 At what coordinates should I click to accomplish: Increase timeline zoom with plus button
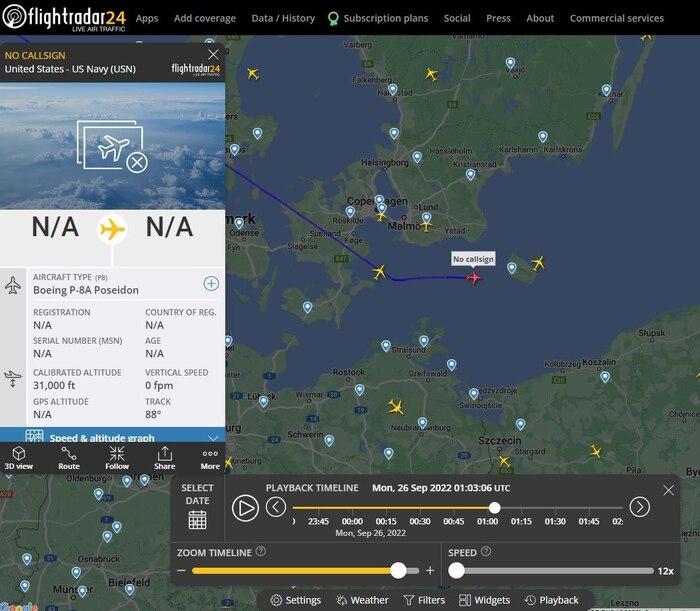point(430,570)
